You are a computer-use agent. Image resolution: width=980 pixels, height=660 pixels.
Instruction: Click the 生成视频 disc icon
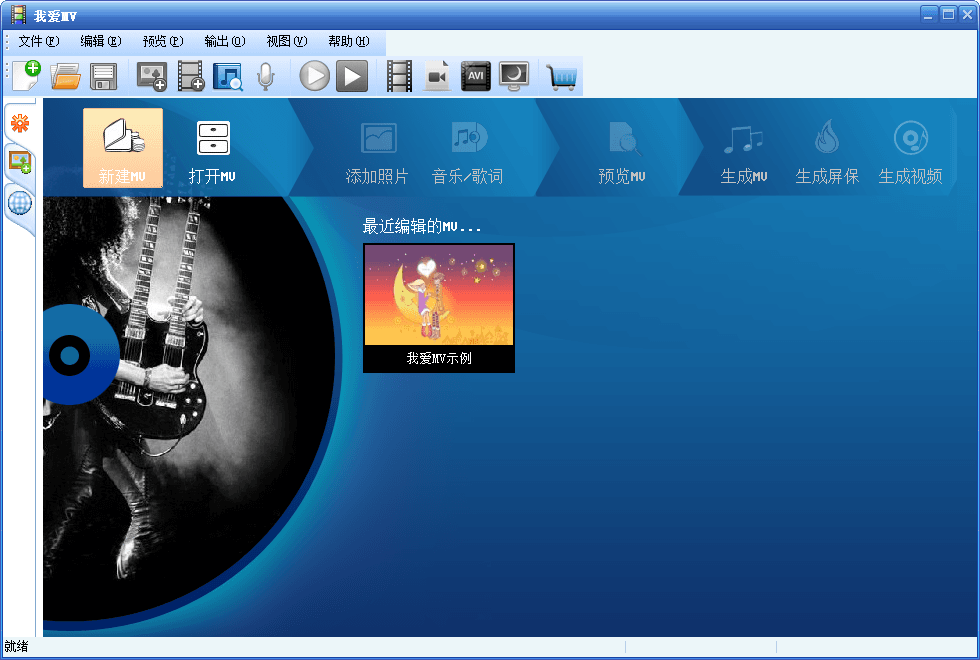pos(911,138)
